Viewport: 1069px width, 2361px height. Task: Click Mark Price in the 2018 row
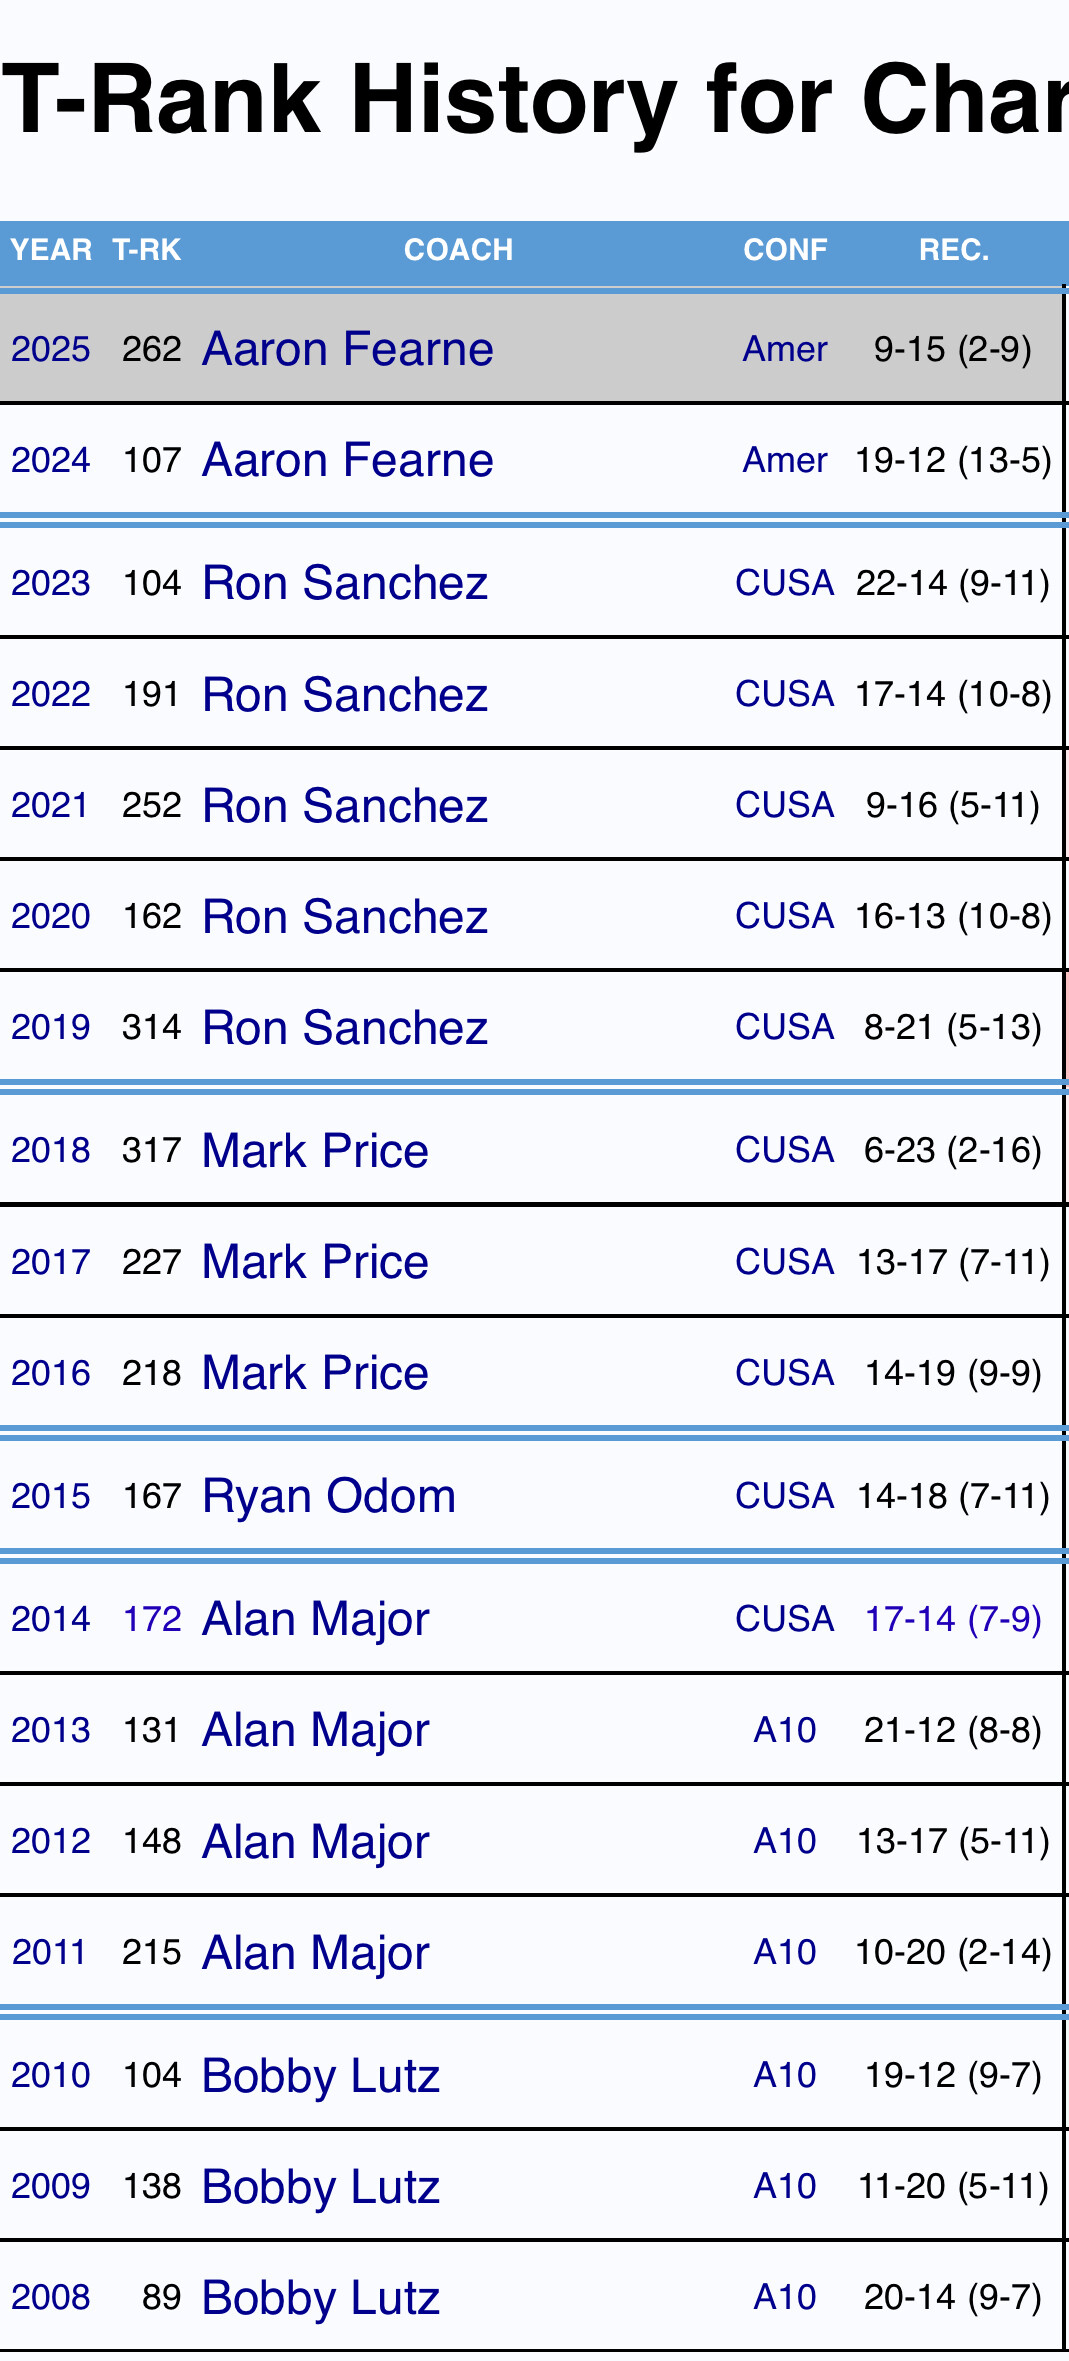pos(314,1150)
